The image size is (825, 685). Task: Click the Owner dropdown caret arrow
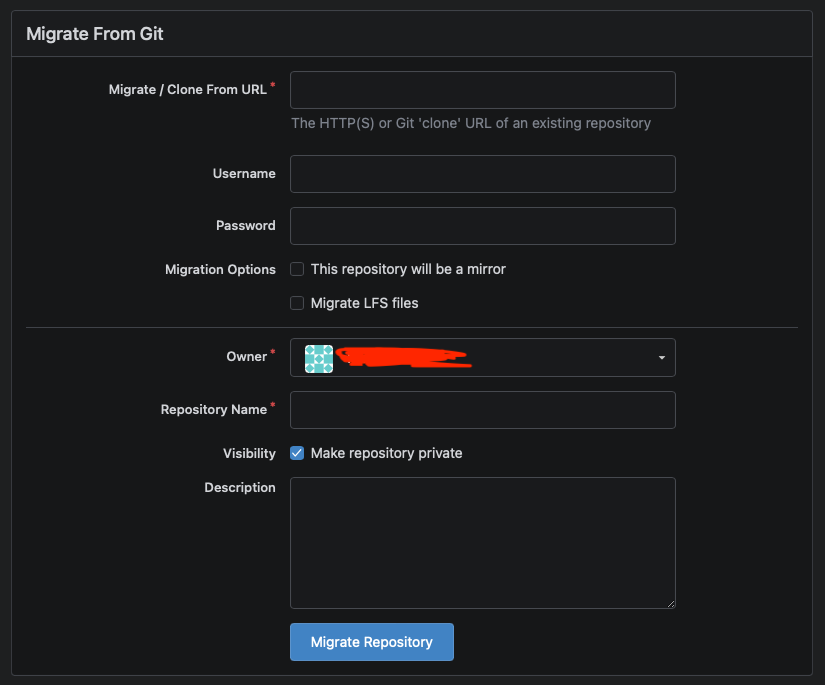coord(661,358)
